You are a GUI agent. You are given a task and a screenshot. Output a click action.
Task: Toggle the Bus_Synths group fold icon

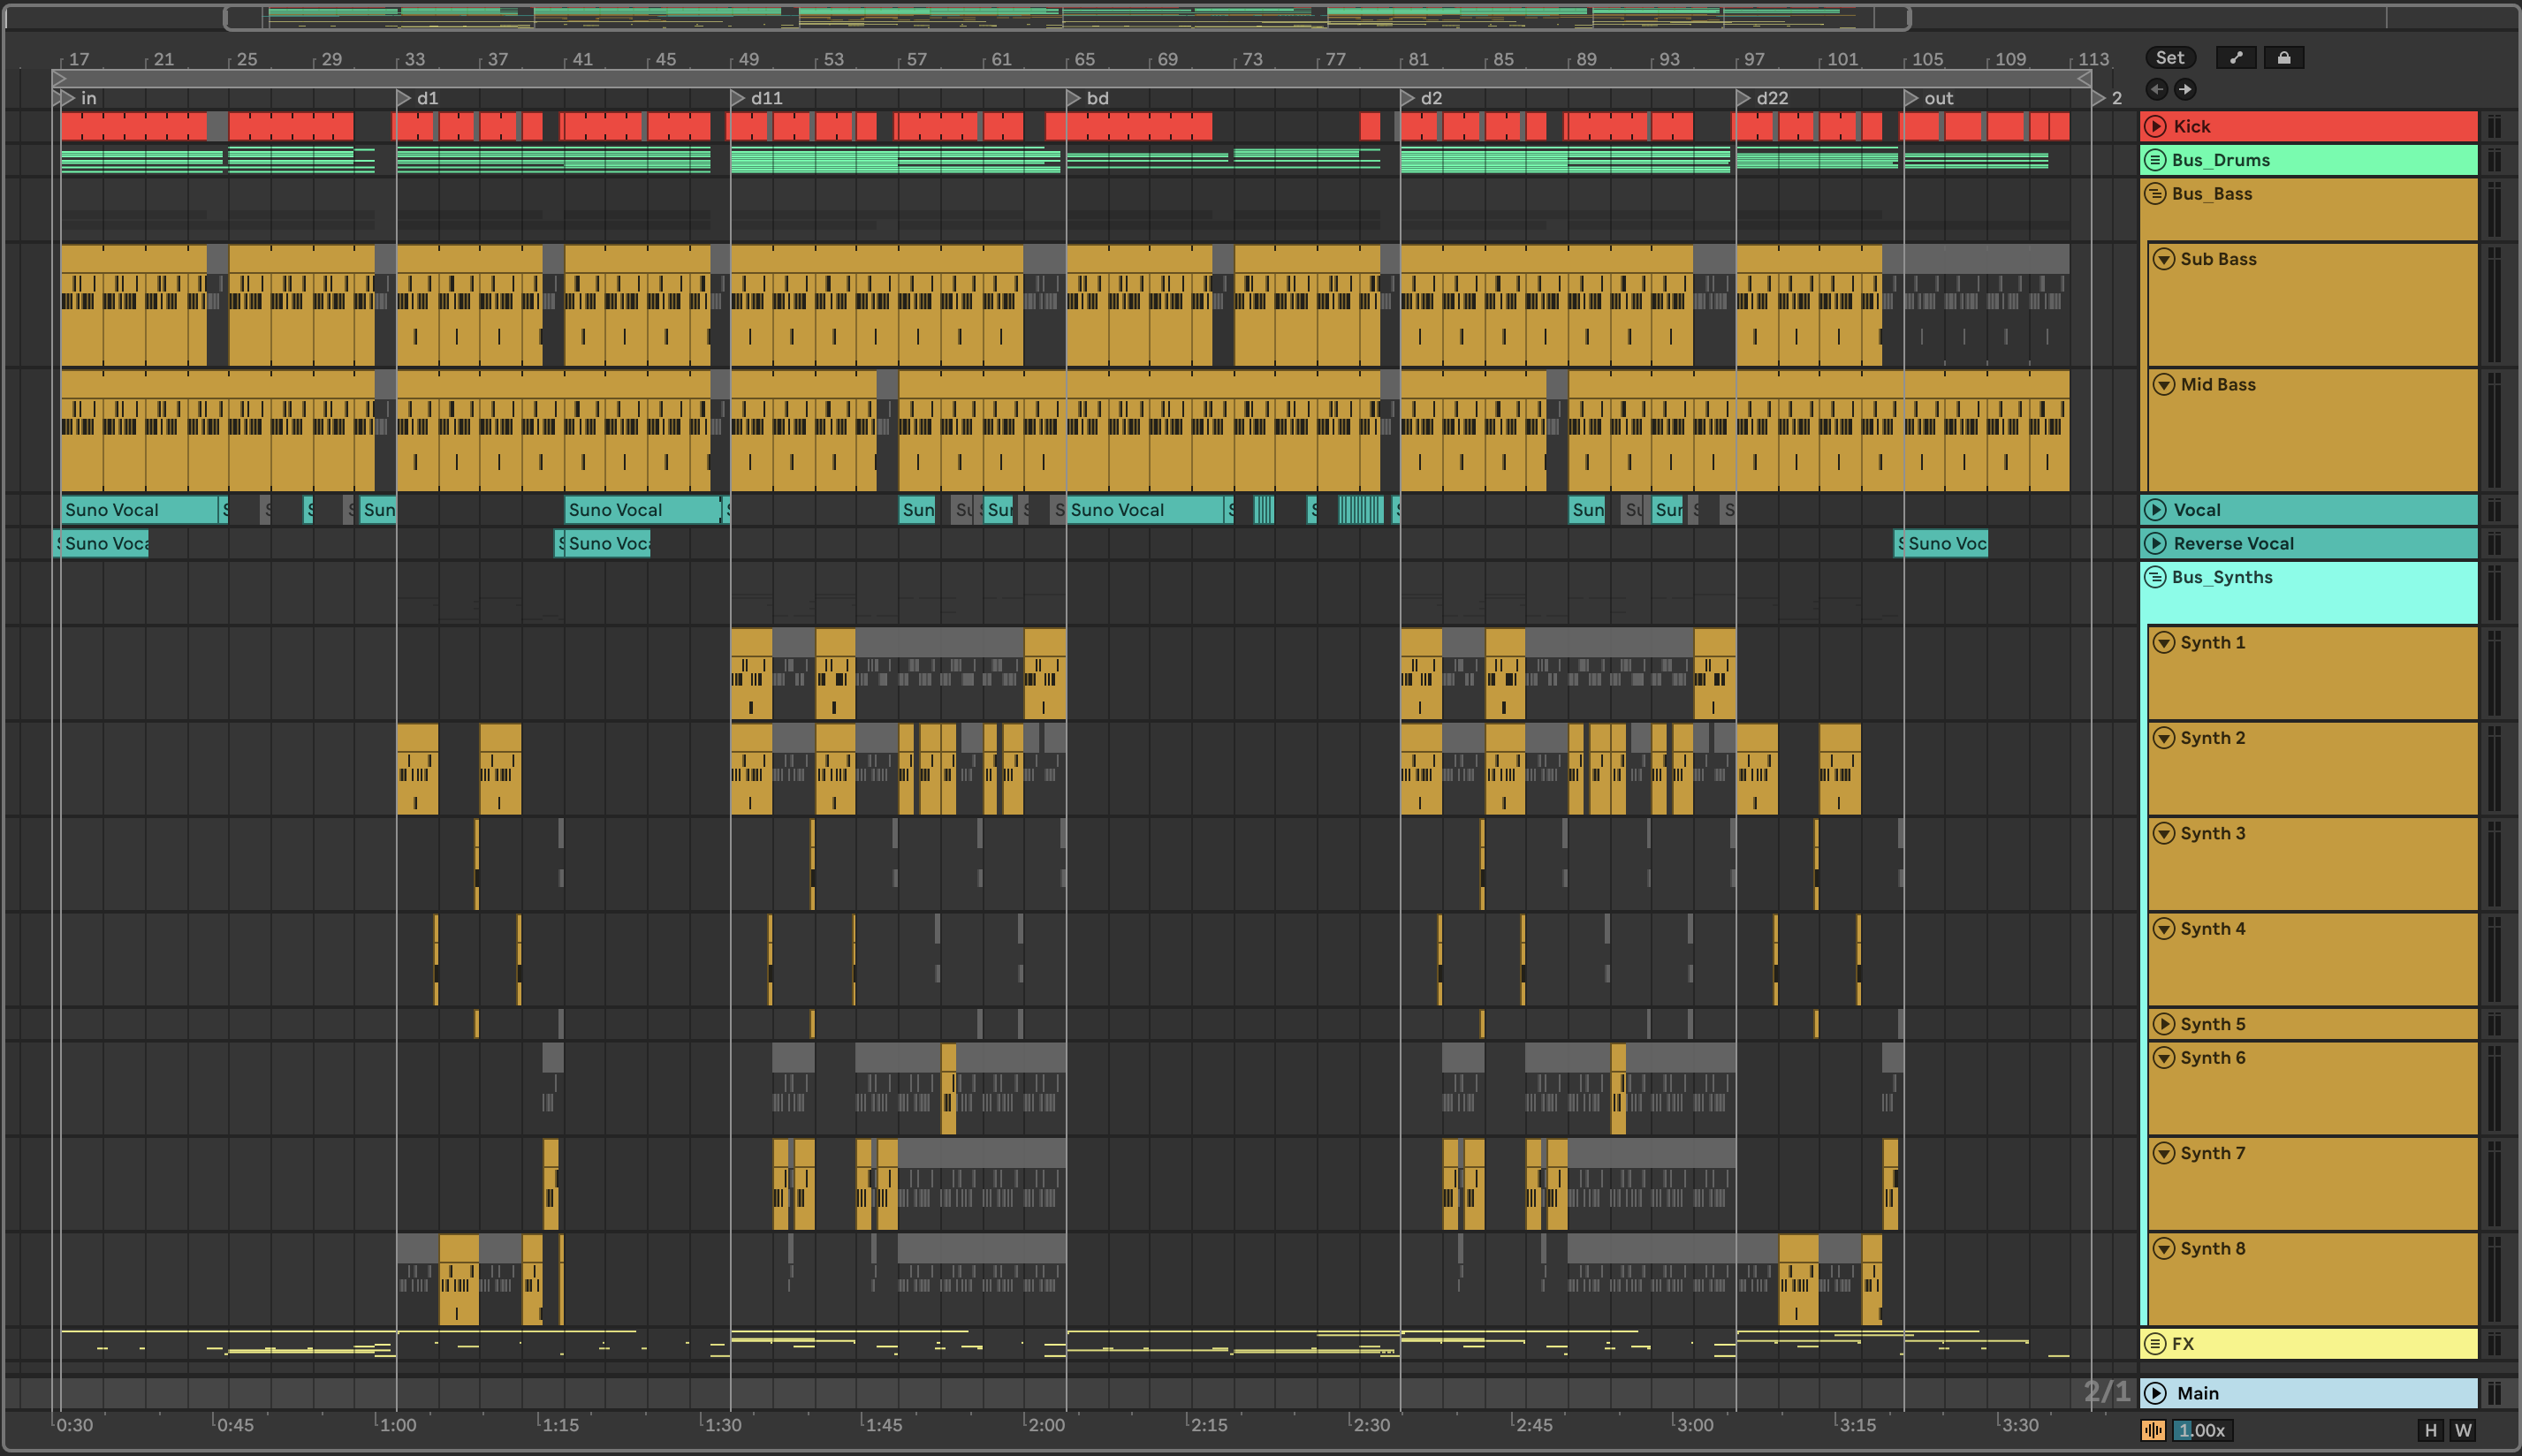[2156, 577]
